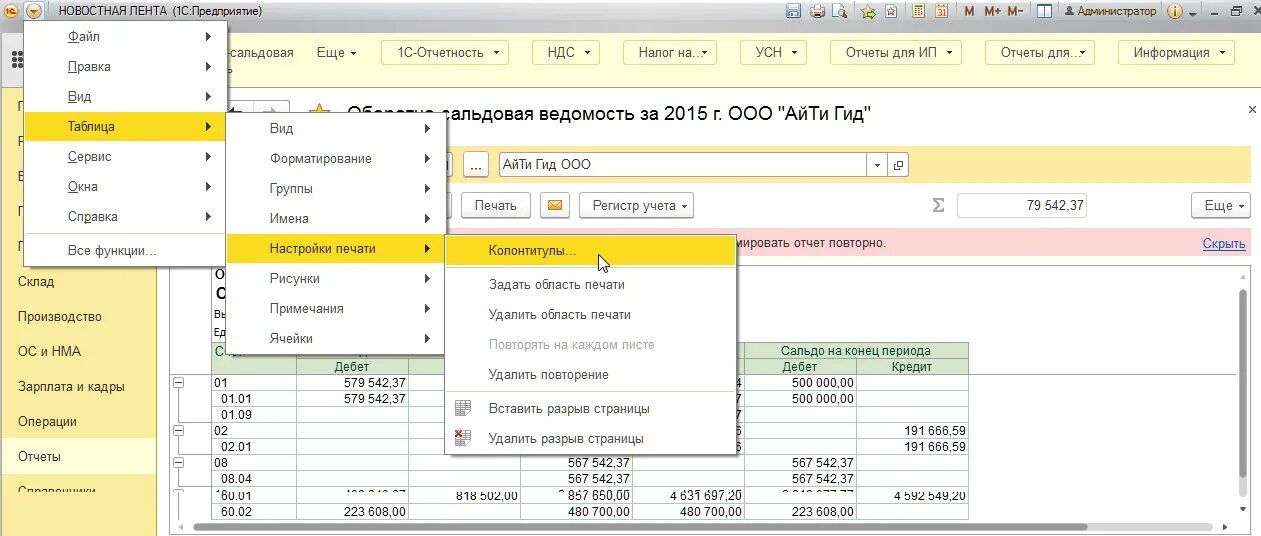Expand the organization combo box arrow
The width and height of the screenshot is (1261, 536).
(x=877, y=165)
